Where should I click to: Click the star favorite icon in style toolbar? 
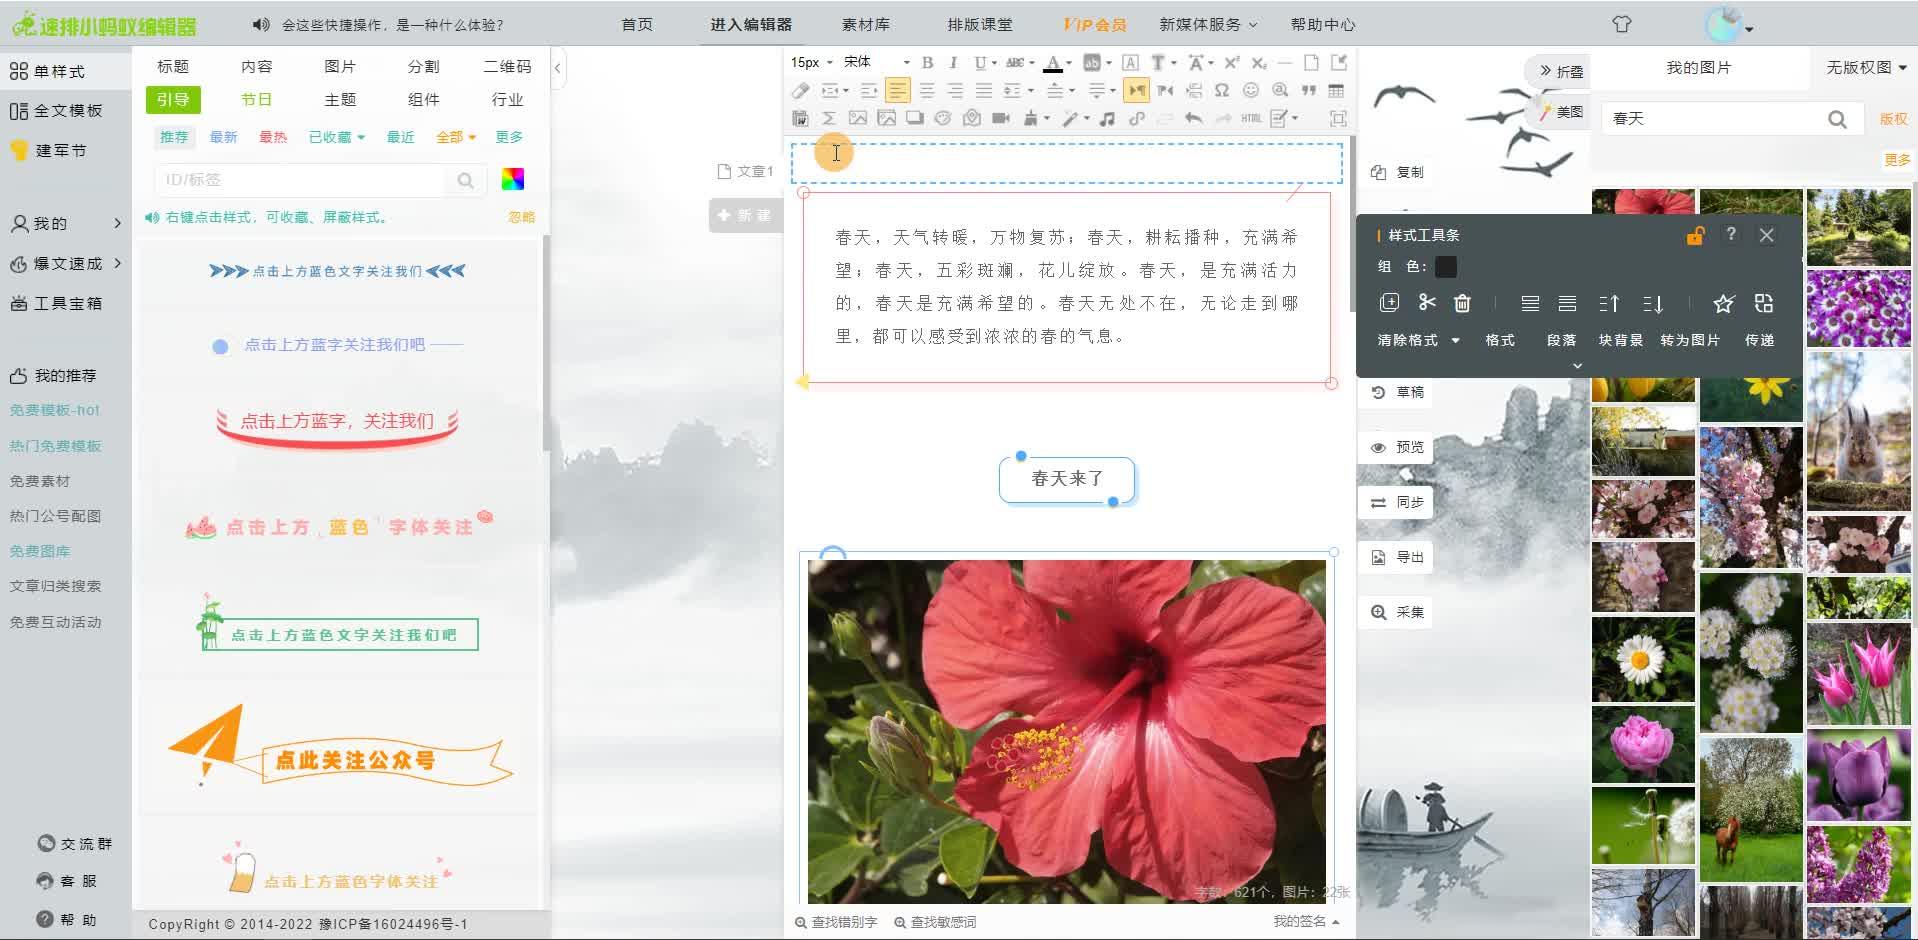click(1723, 303)
